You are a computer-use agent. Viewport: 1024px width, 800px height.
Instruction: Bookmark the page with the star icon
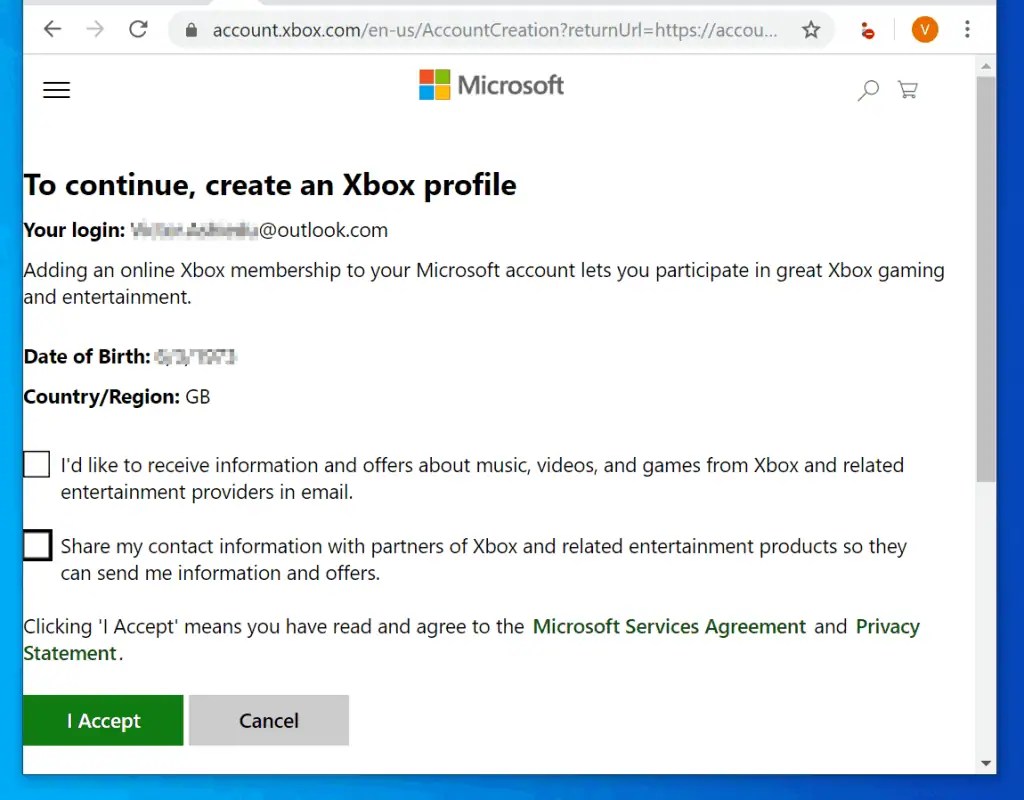811,29
